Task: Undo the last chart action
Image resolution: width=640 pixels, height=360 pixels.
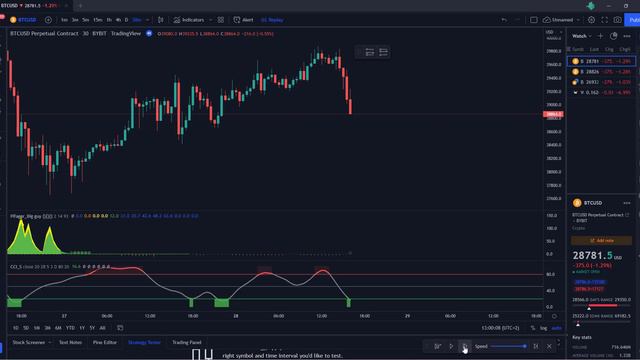Action: [x=504, y=20]
